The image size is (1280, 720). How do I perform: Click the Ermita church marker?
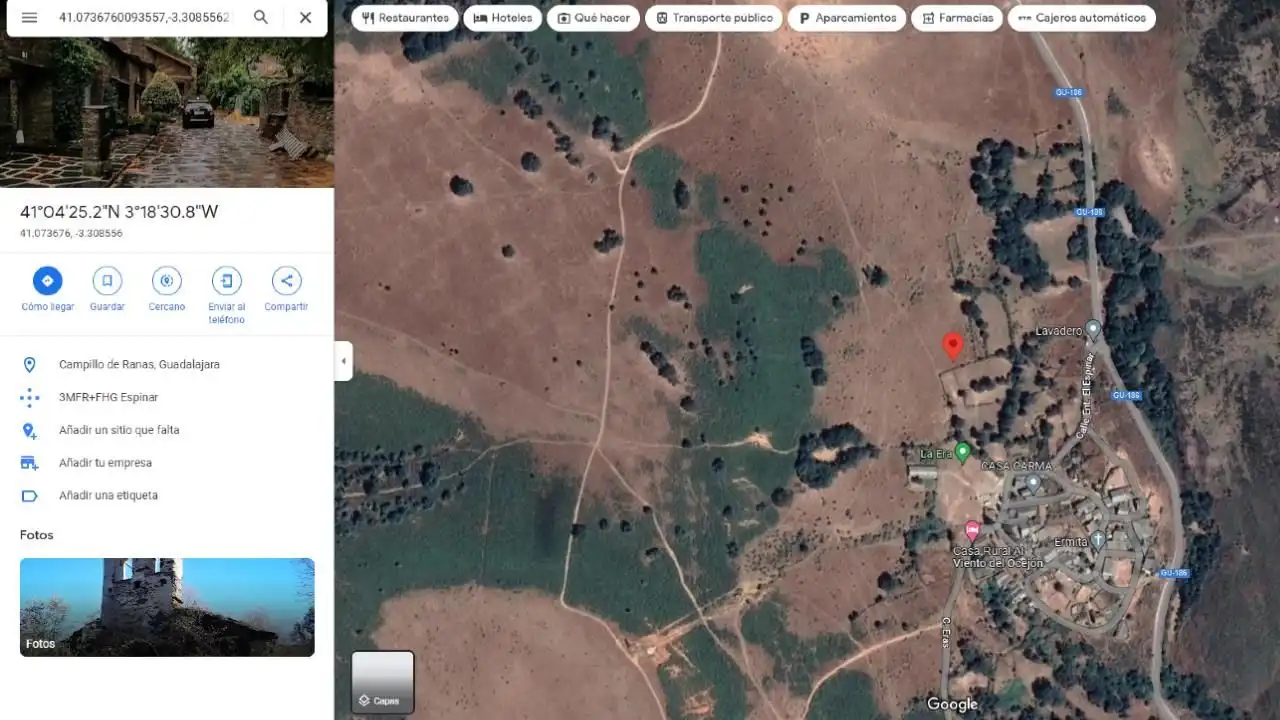tap(1097, 540)
